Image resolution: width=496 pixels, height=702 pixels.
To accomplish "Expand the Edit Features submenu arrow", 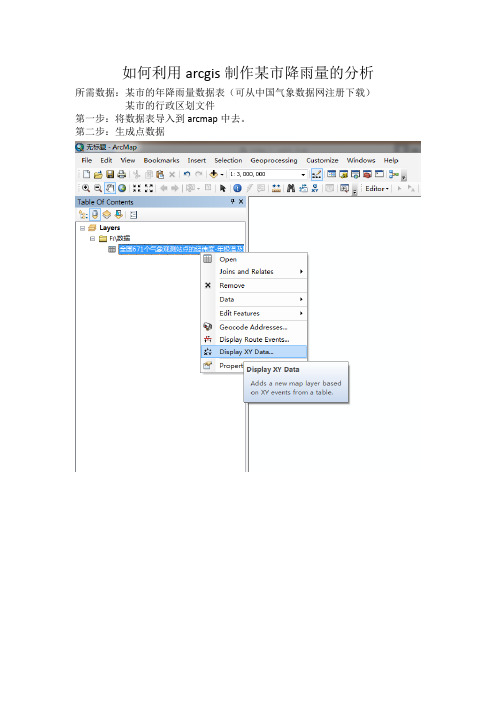I will (x=301, y=313).
